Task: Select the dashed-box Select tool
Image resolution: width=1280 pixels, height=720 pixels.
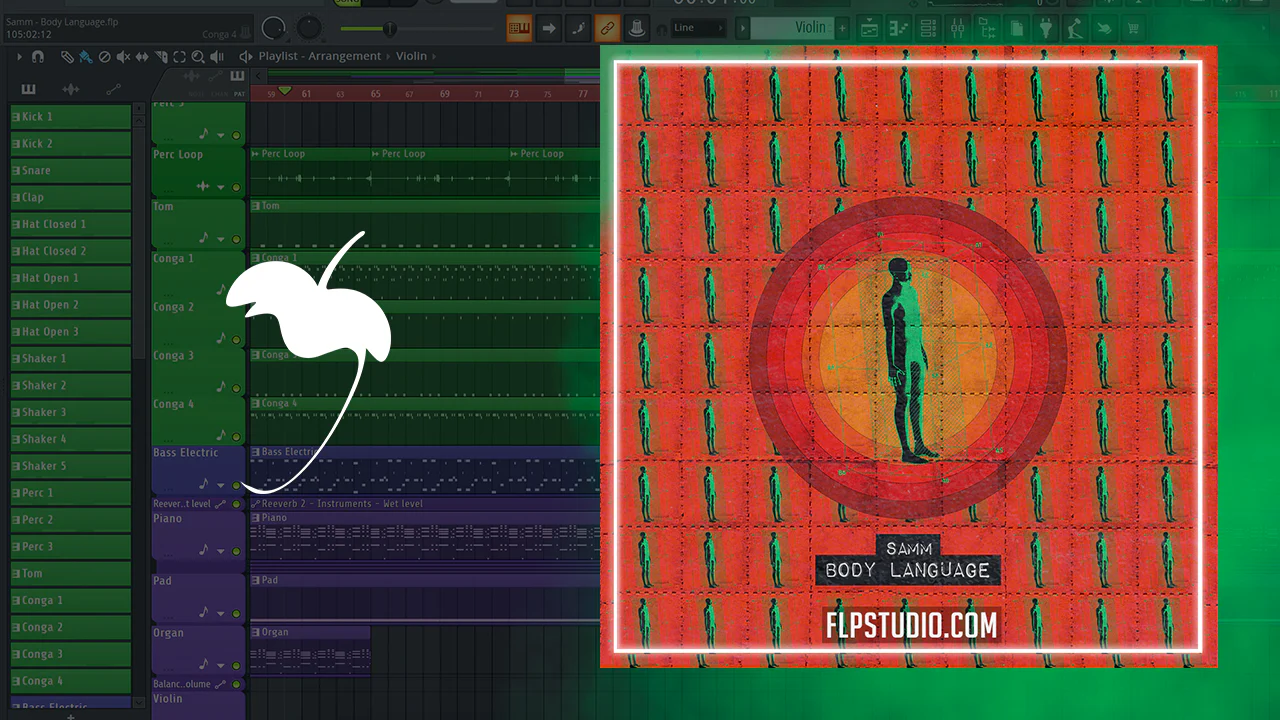Action: pyautogui.click(x=180, y=57)
